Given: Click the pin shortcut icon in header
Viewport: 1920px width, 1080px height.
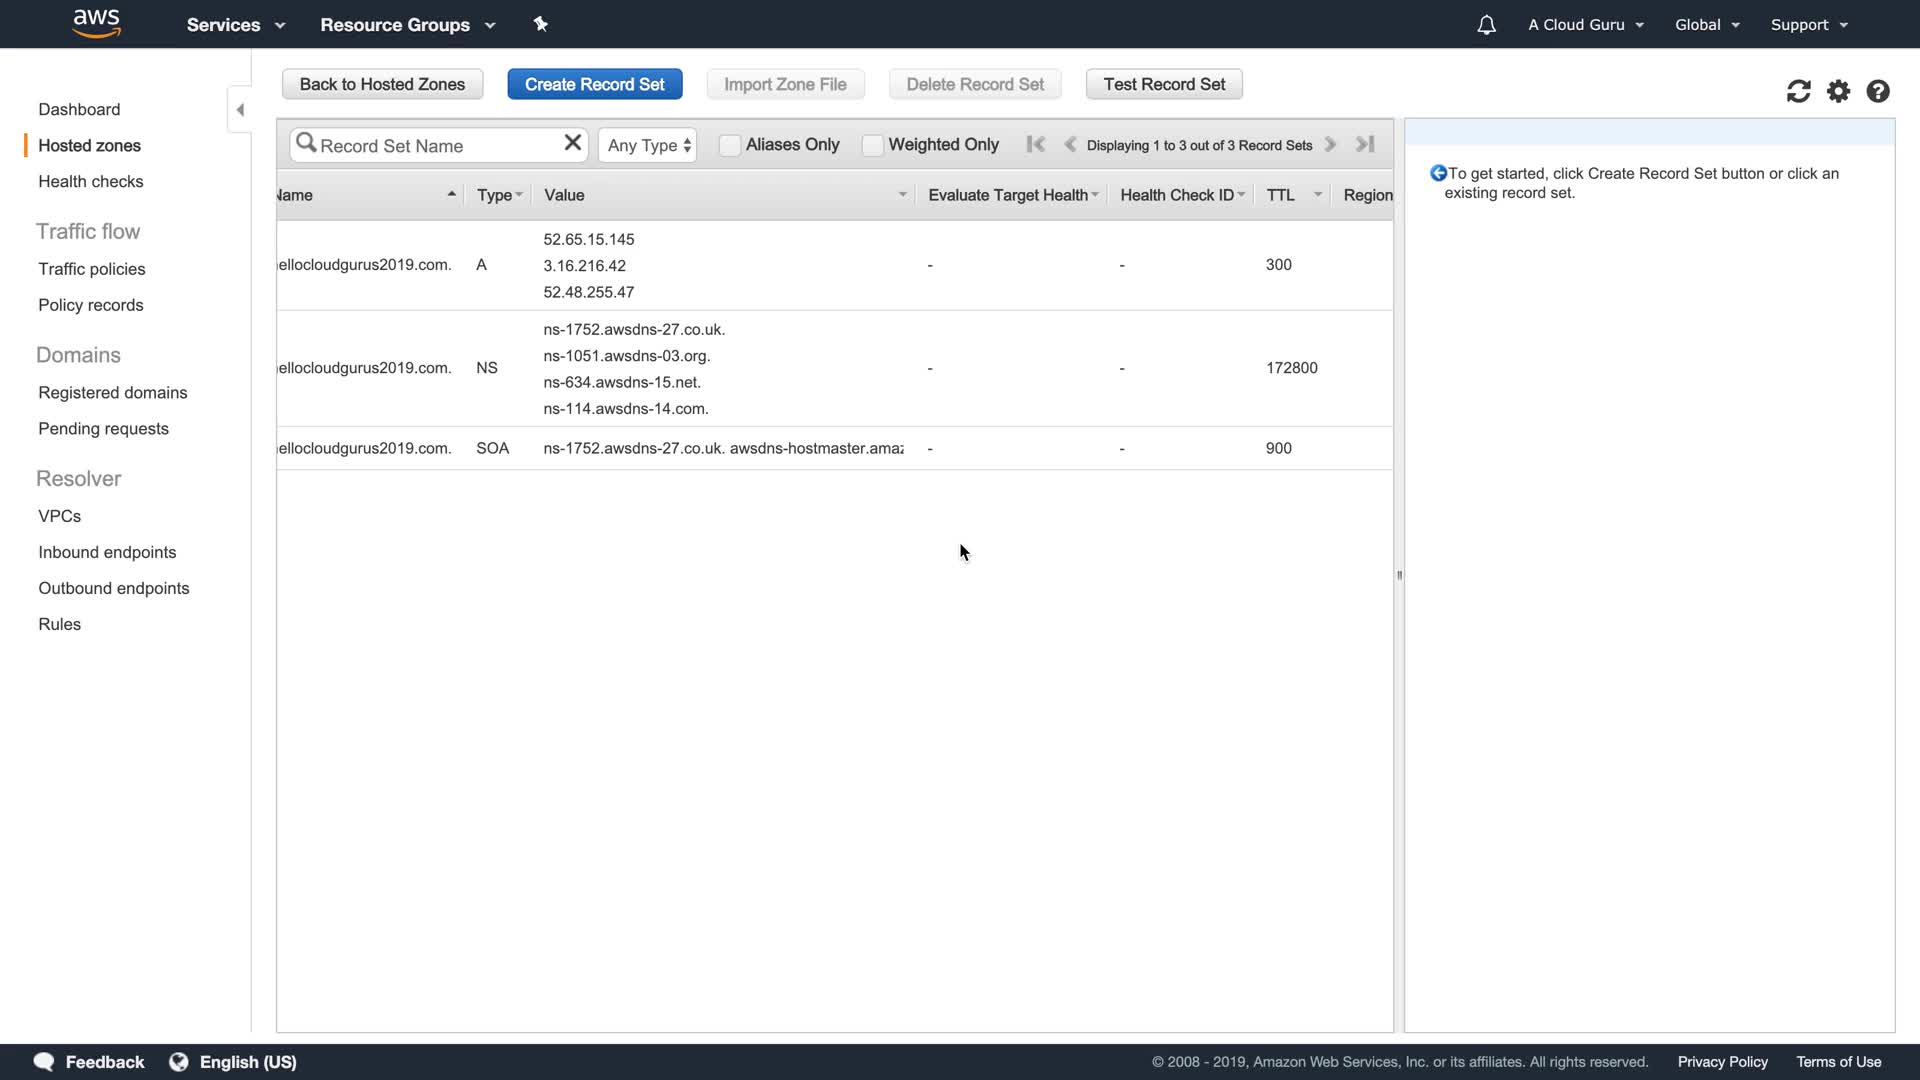Looking at the screenshot, I should (x=541, y=24).
